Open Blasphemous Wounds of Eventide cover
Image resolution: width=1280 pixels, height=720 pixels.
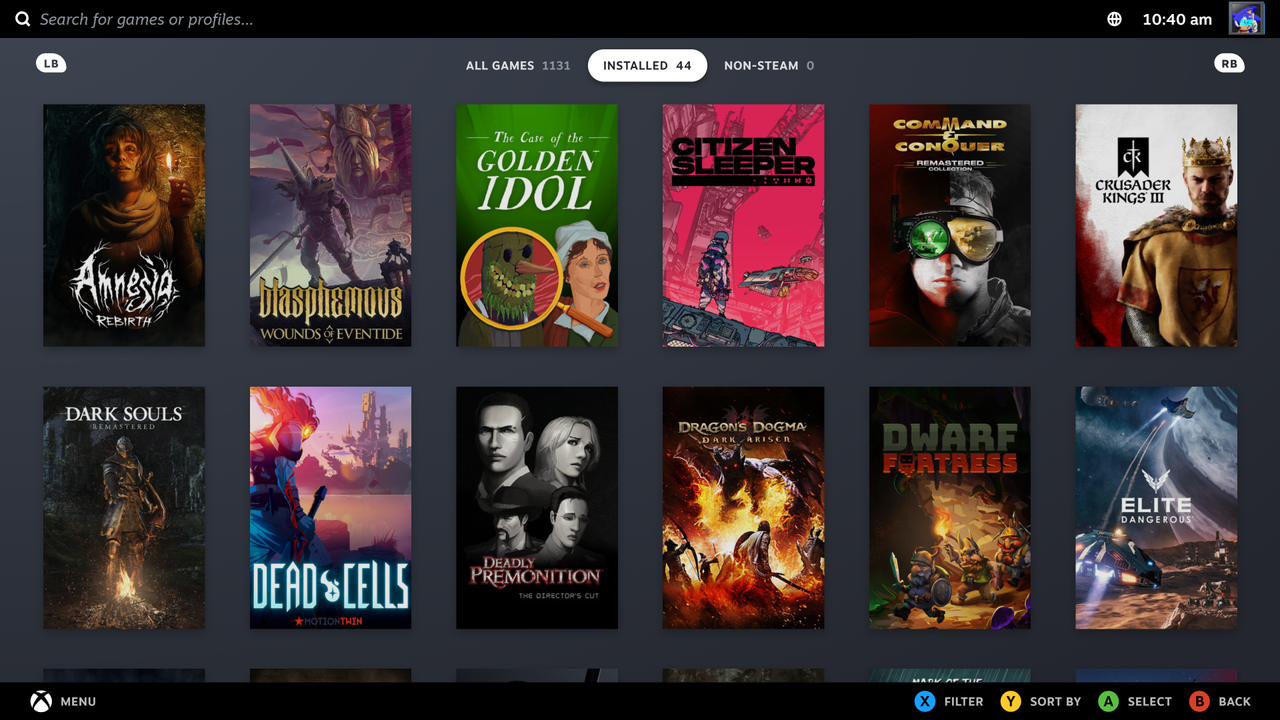coord(330,225)
